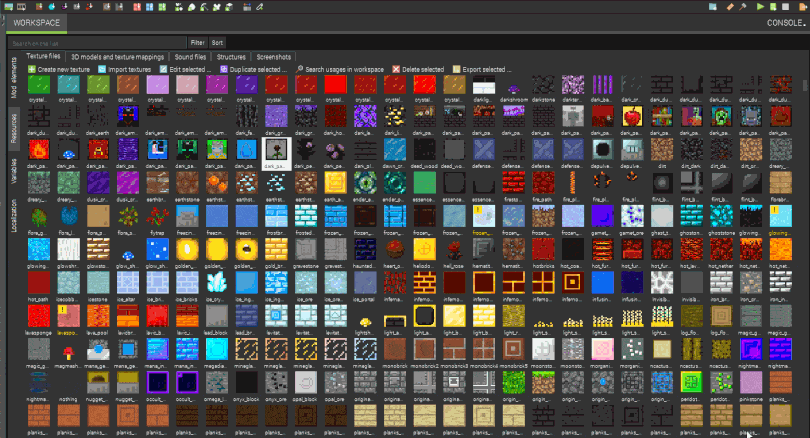The image size is (810, 438).
Task: Click the hammer build icon
Action: pyautogui.click(x=743, y=7)
